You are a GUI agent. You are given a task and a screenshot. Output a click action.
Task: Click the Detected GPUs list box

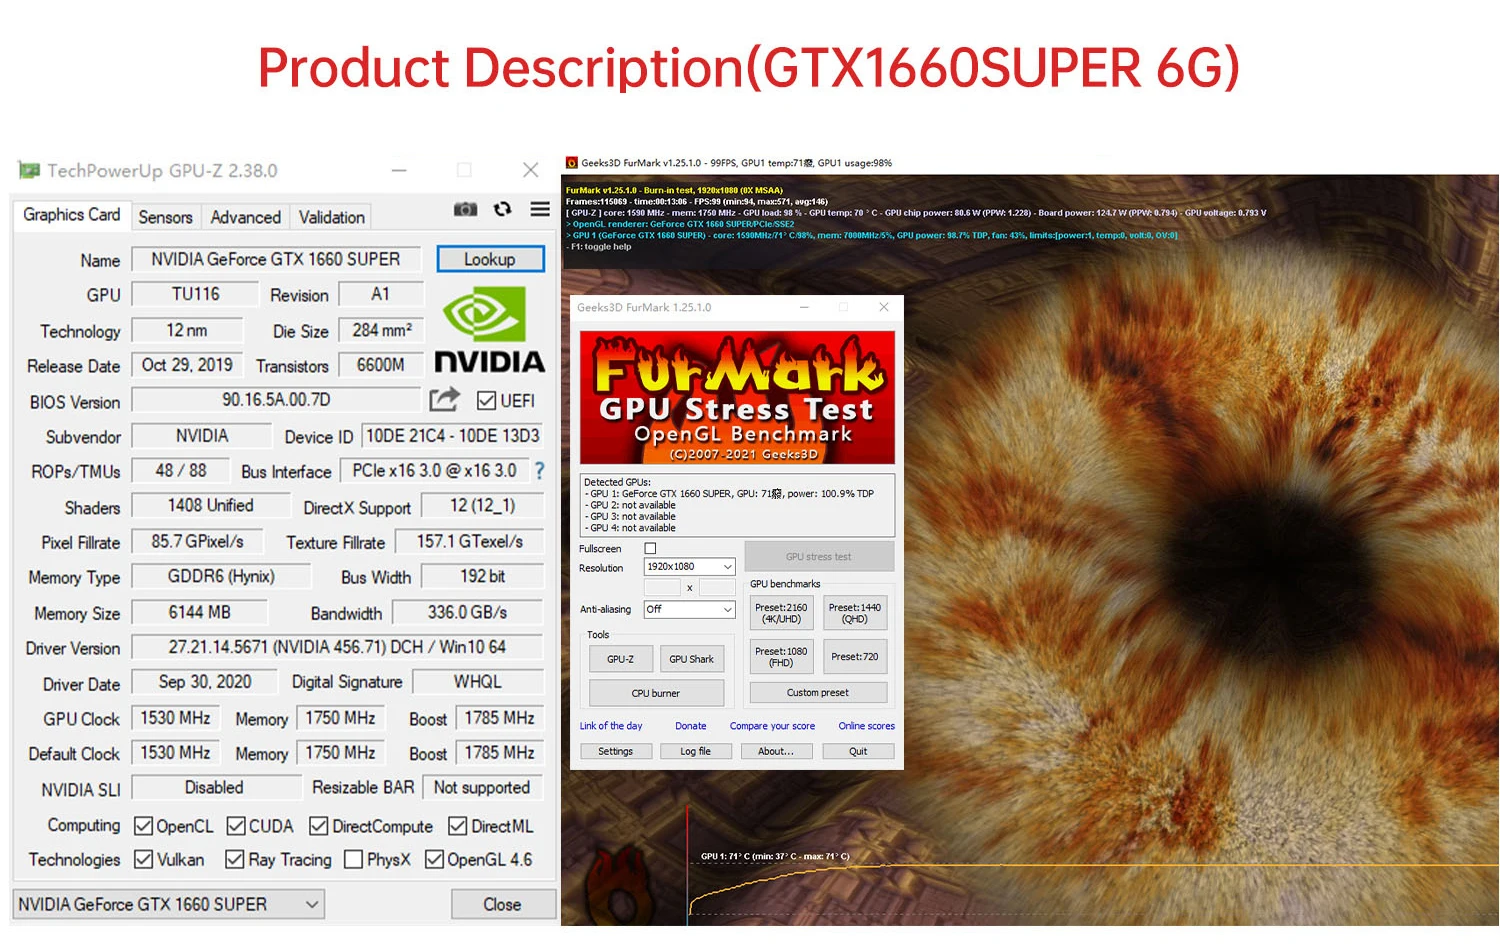pyautogui.click(x=737, y=505)
